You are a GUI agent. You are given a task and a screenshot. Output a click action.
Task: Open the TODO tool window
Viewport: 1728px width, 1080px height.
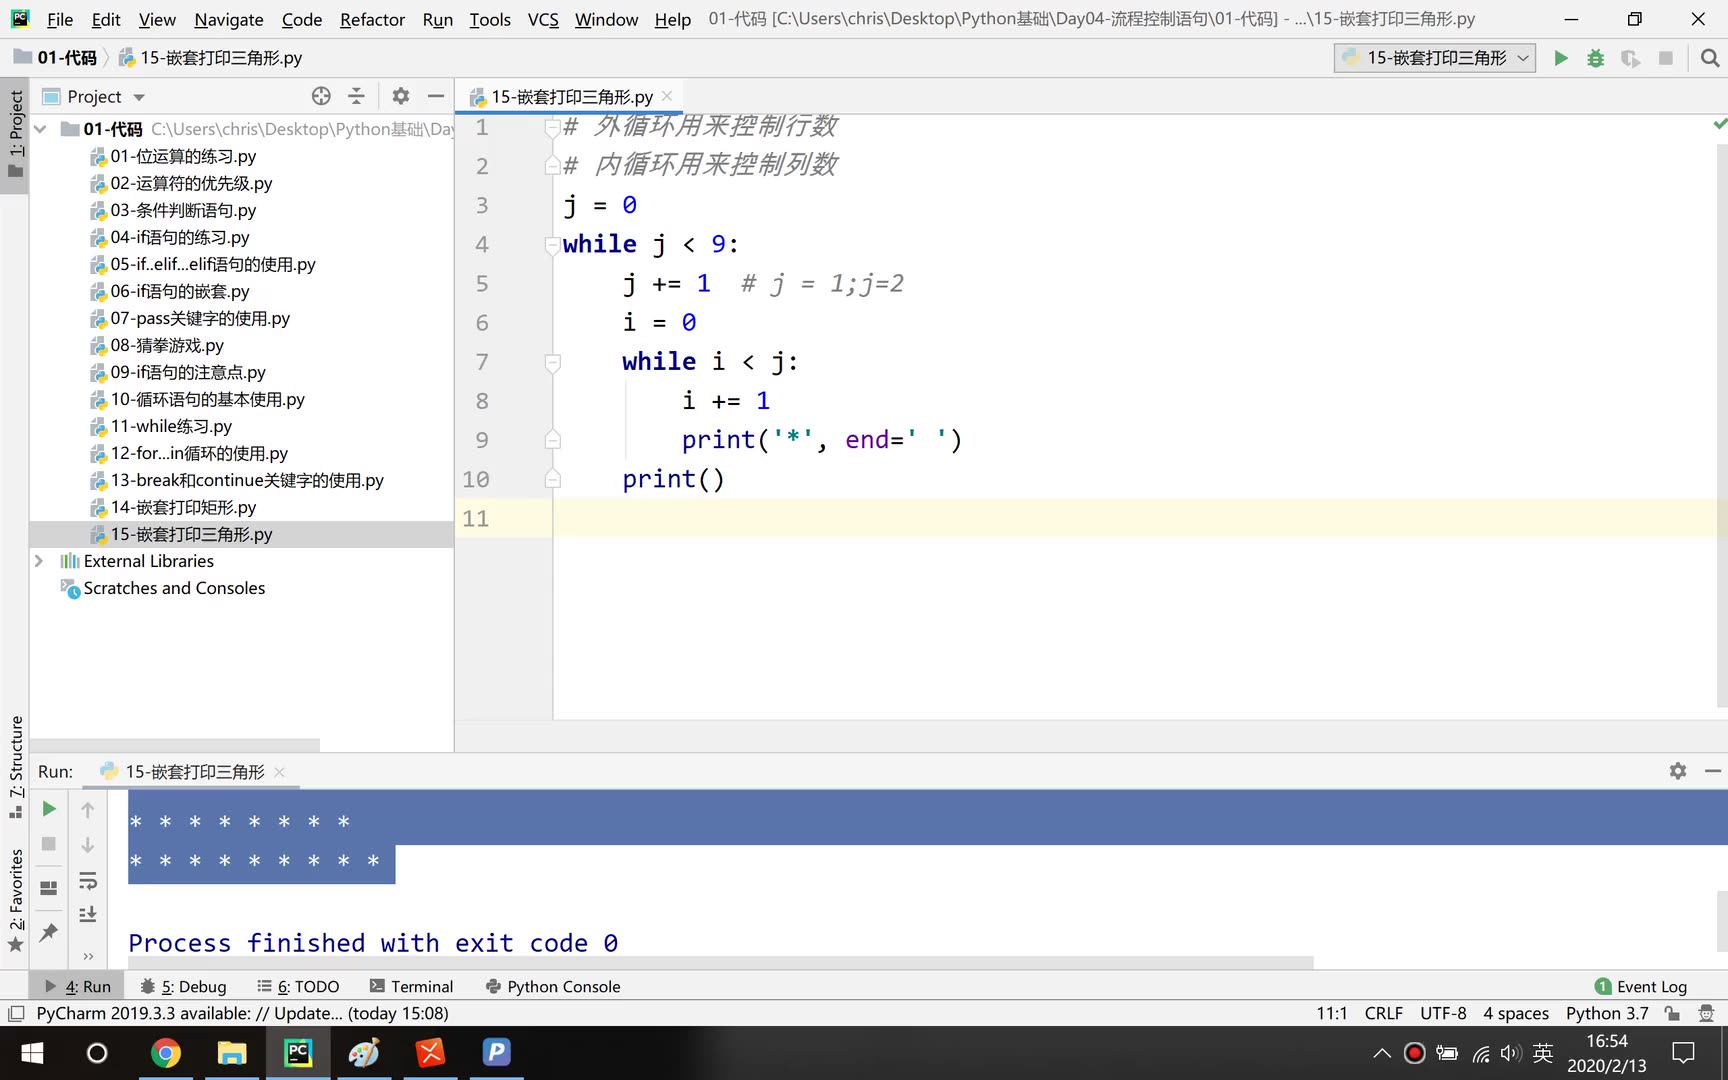(298, 986)
